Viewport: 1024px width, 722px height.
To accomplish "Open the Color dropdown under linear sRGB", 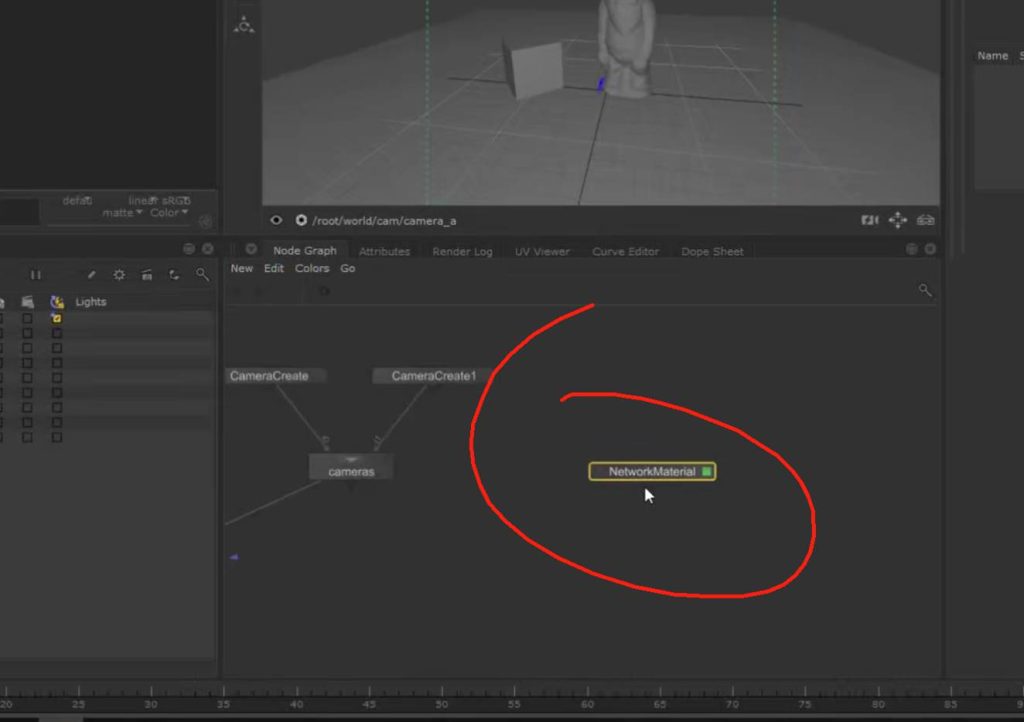I will click(169, 212).
